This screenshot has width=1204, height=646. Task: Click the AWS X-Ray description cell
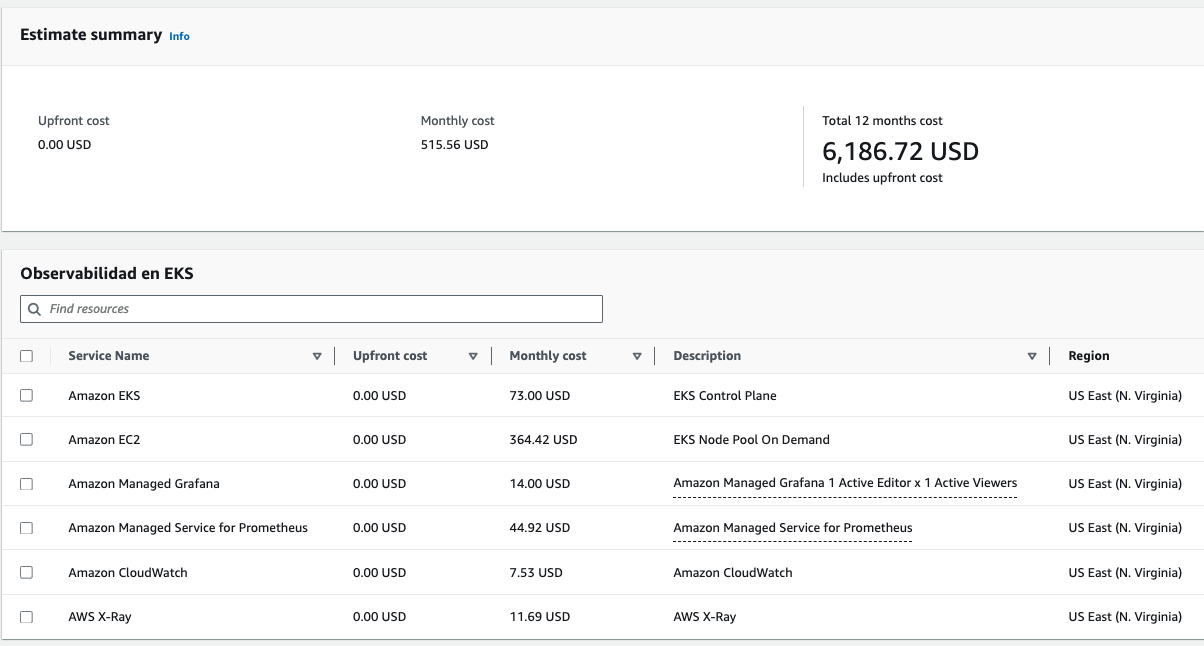click(705, 617)
